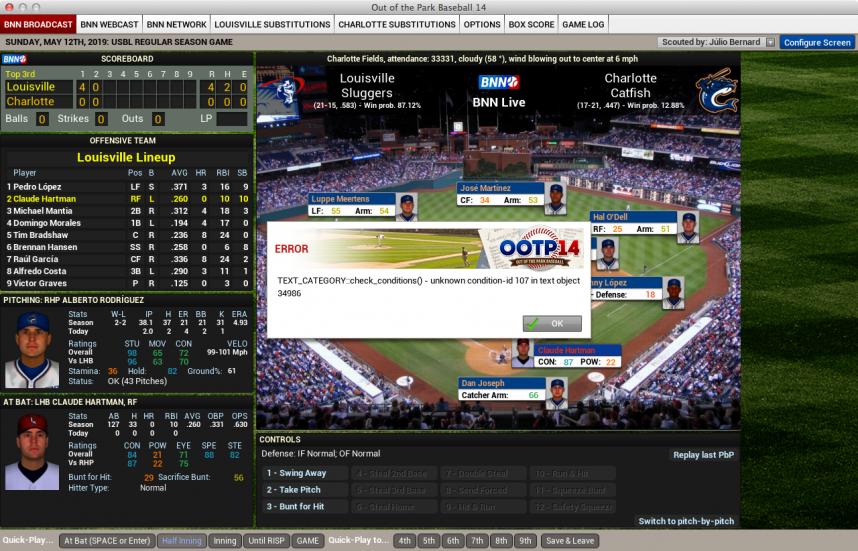Click Luppe Meertens player portrait
This screenshot has height=551, width=858.
coord(407,207)
